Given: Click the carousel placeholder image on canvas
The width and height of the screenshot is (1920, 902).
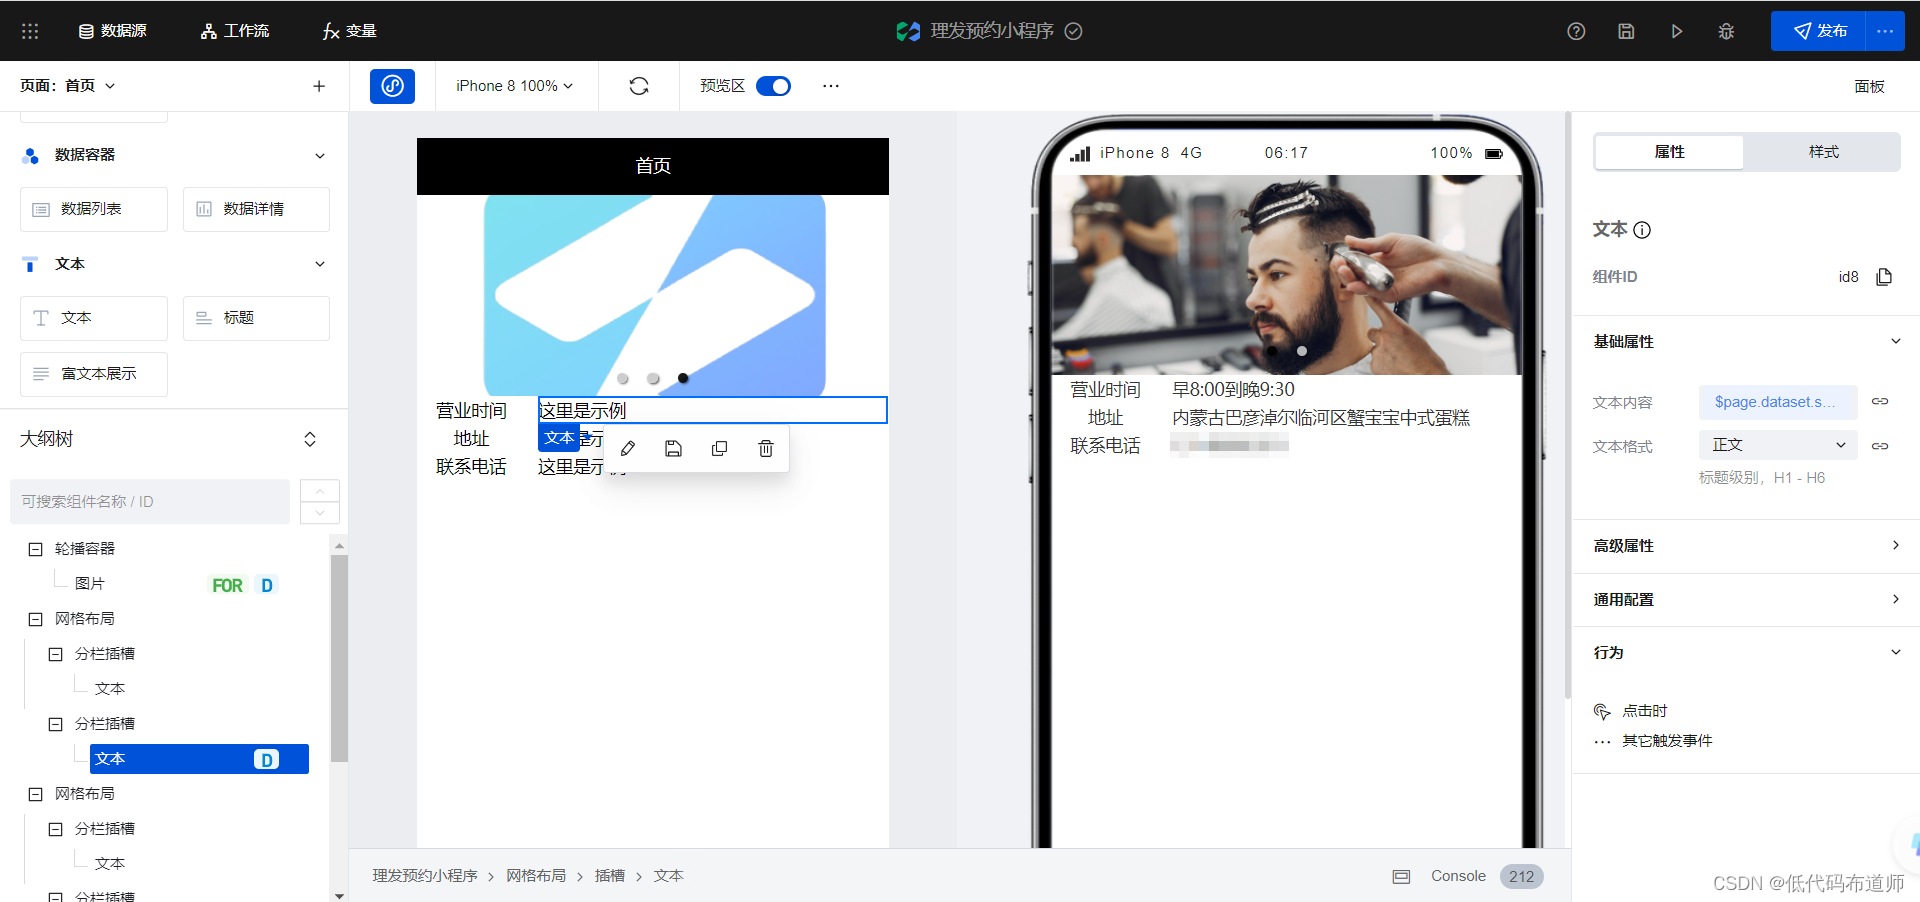Looking at the screenshot, I should pyautogui.click(x=654, y=295).
